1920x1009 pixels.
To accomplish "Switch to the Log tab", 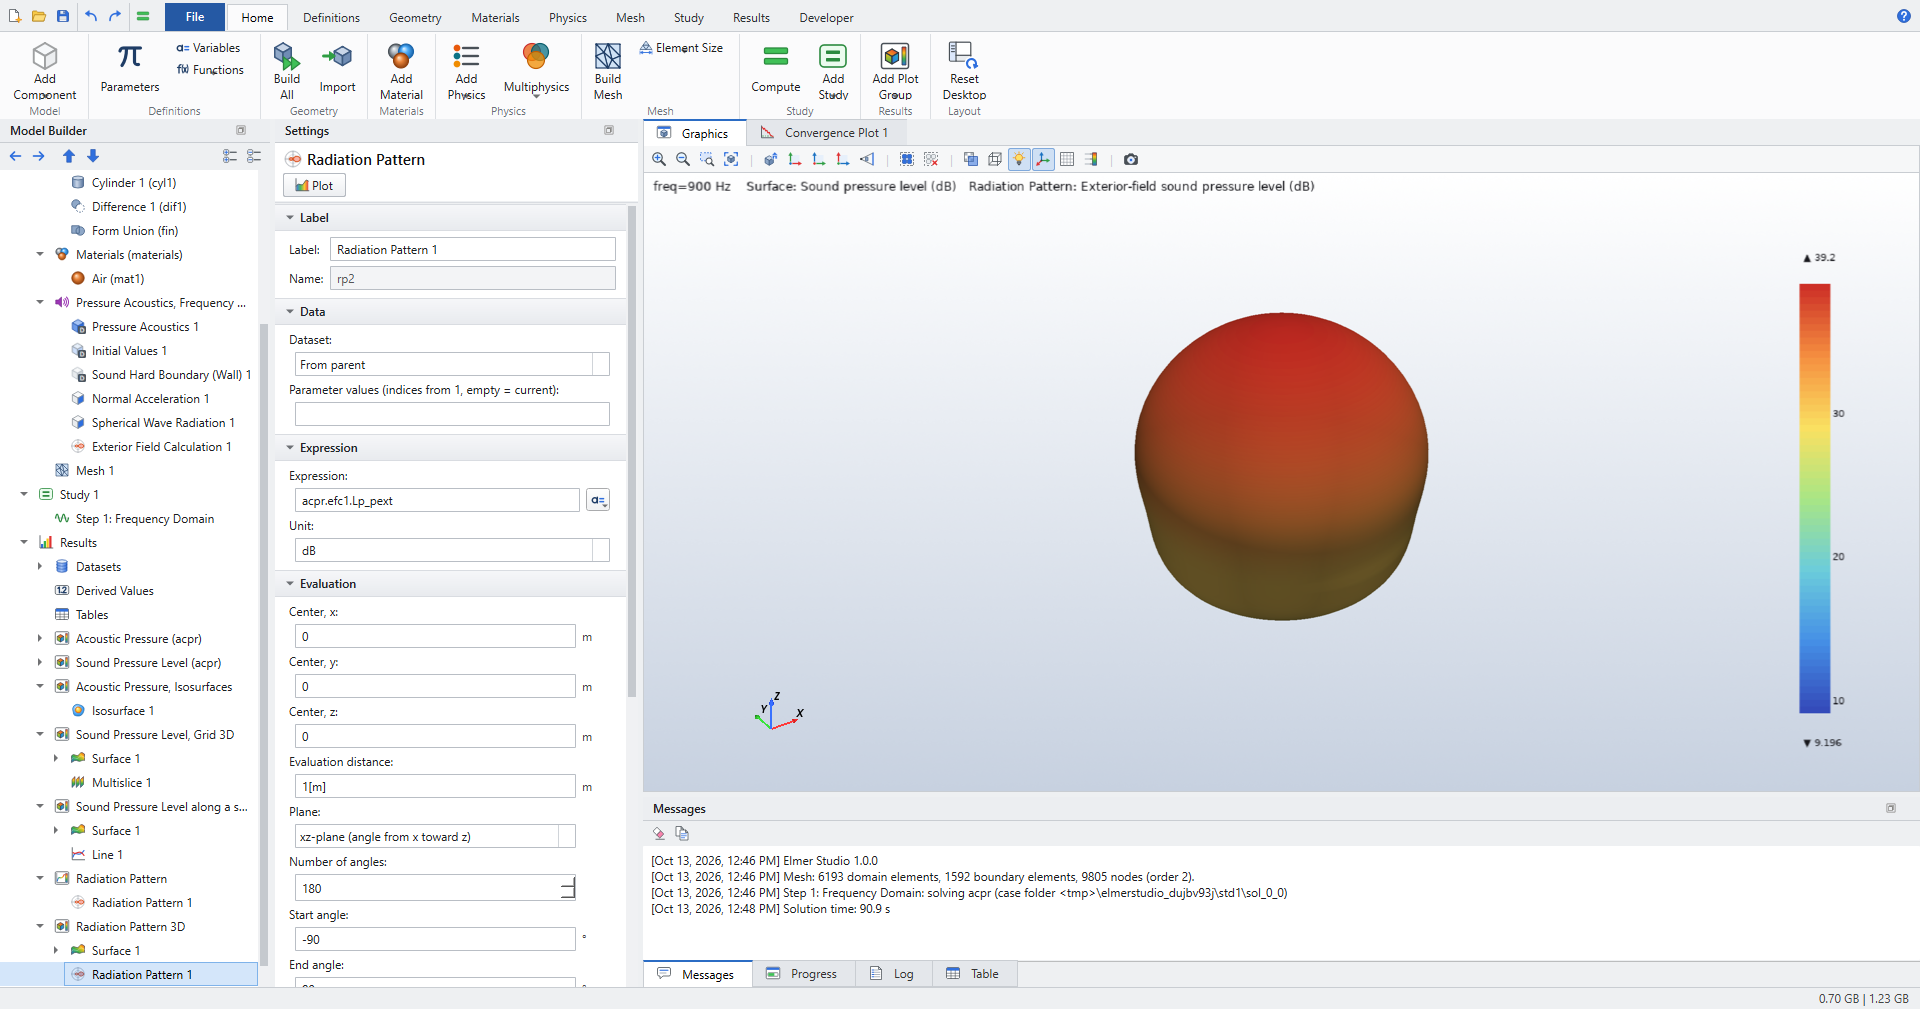I will point(893,974).
